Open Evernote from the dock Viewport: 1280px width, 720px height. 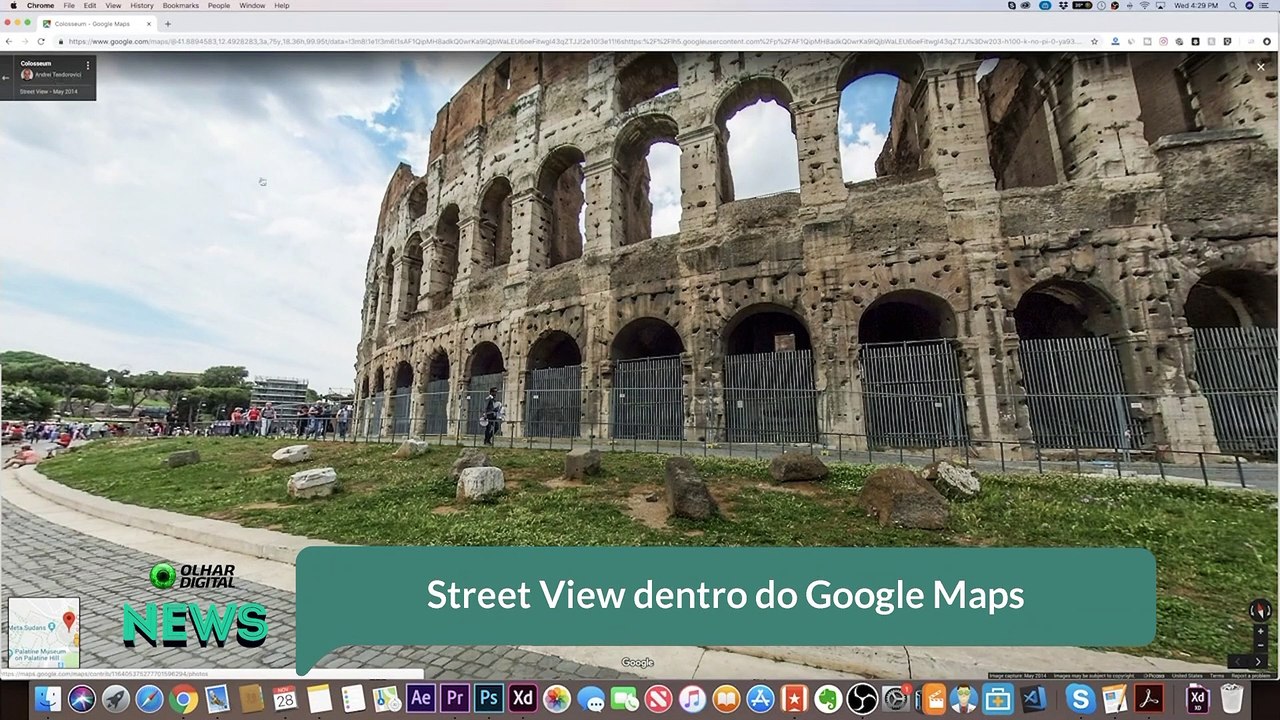pyautogui.click(x=828, y=699)
